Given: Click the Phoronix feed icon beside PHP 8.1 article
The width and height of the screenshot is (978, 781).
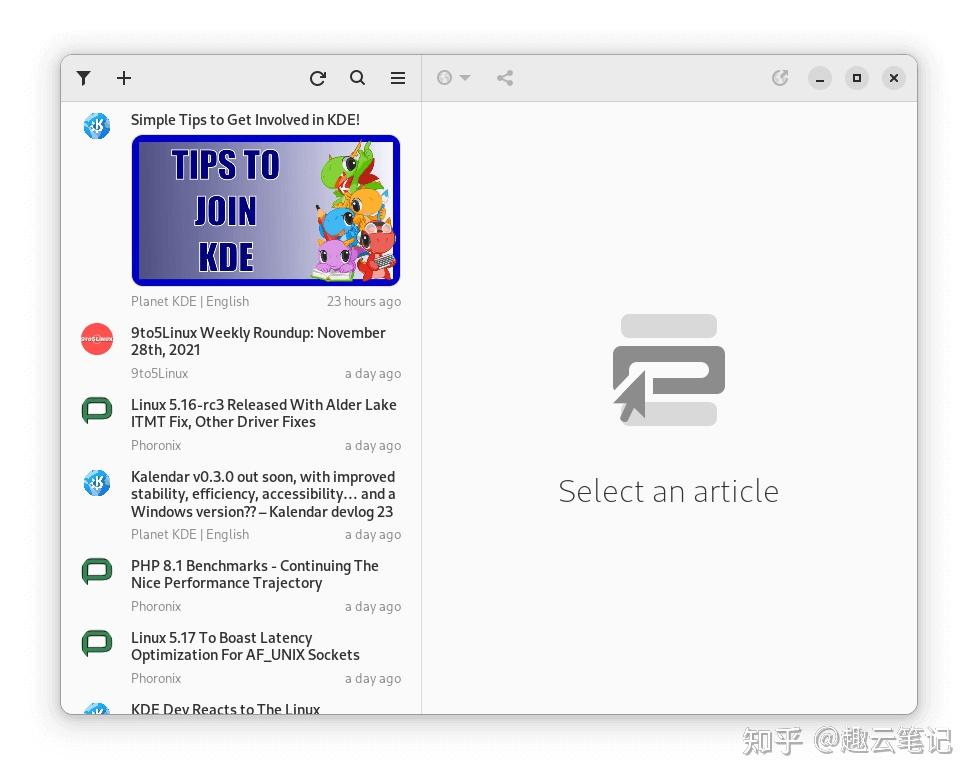Looking at the screenshot, I should [x=96, y=571].
